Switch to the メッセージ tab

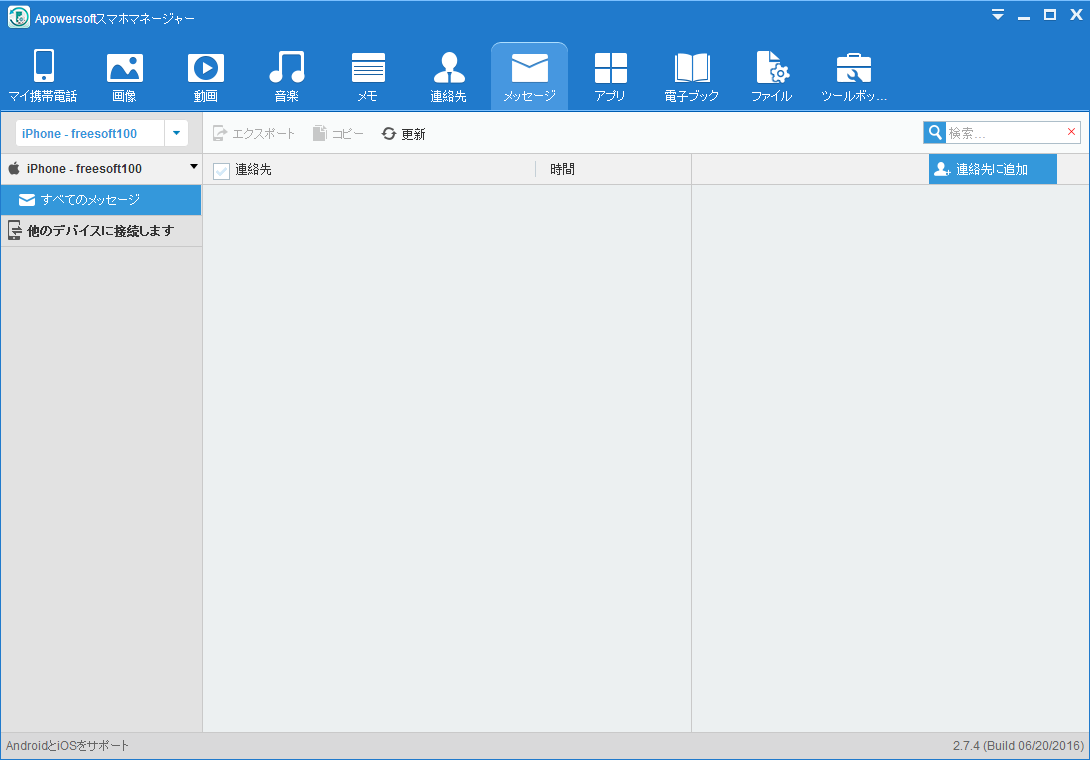(529, 75)
